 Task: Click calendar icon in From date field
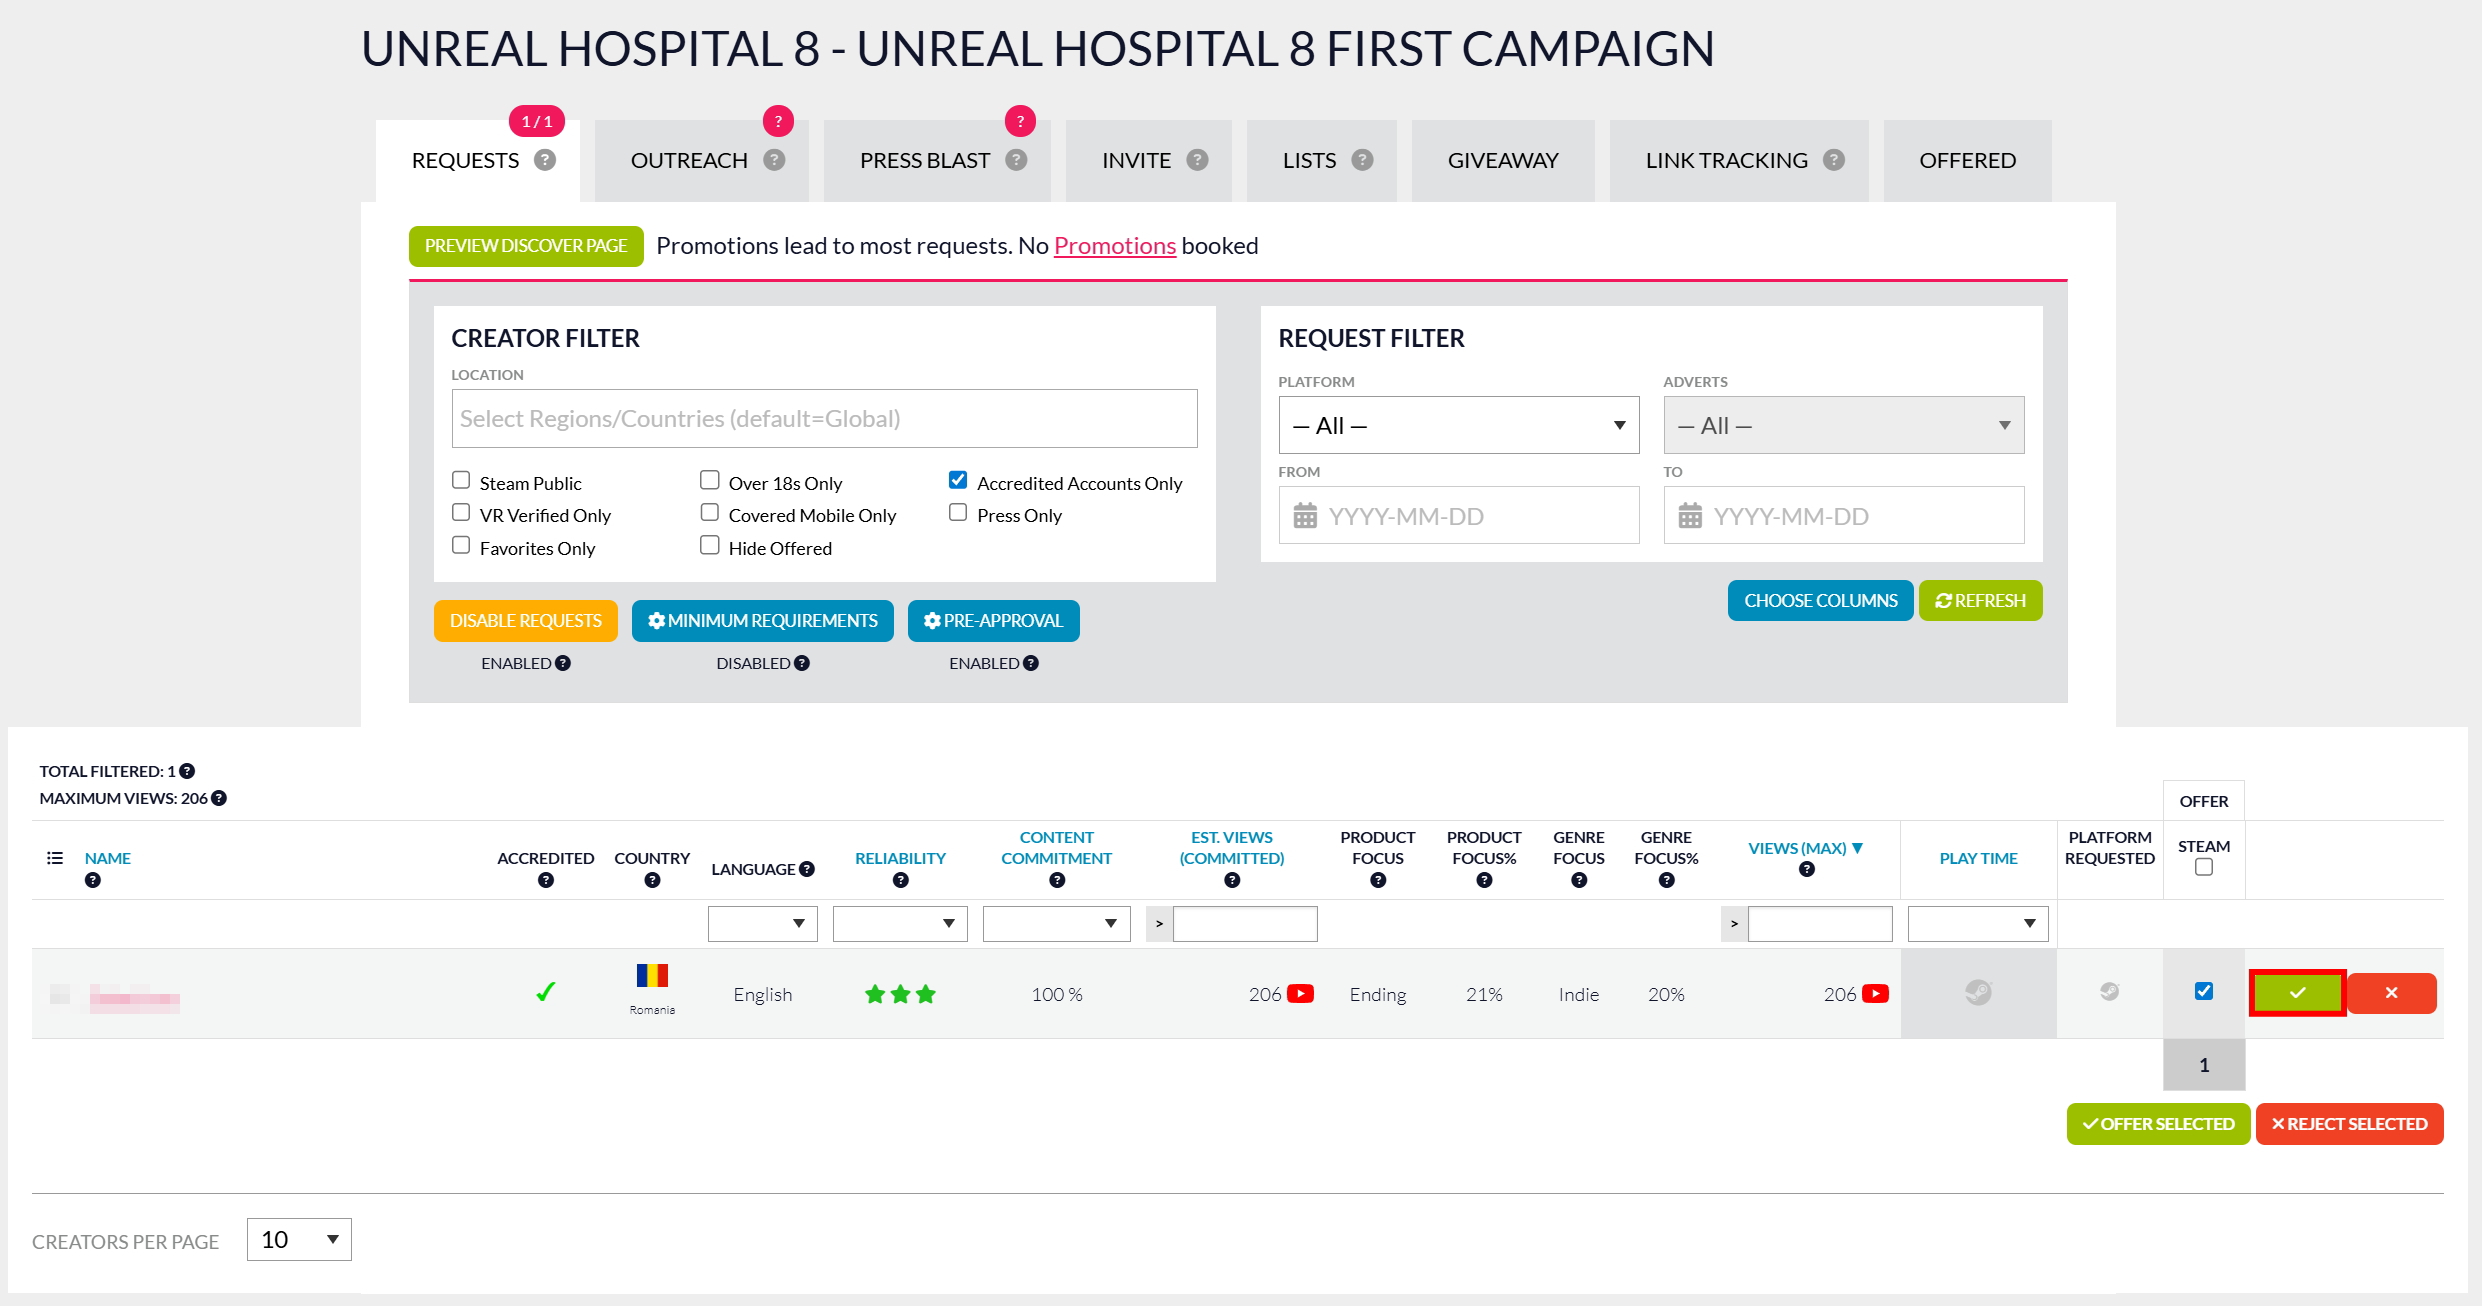(x=1305, y=516)
